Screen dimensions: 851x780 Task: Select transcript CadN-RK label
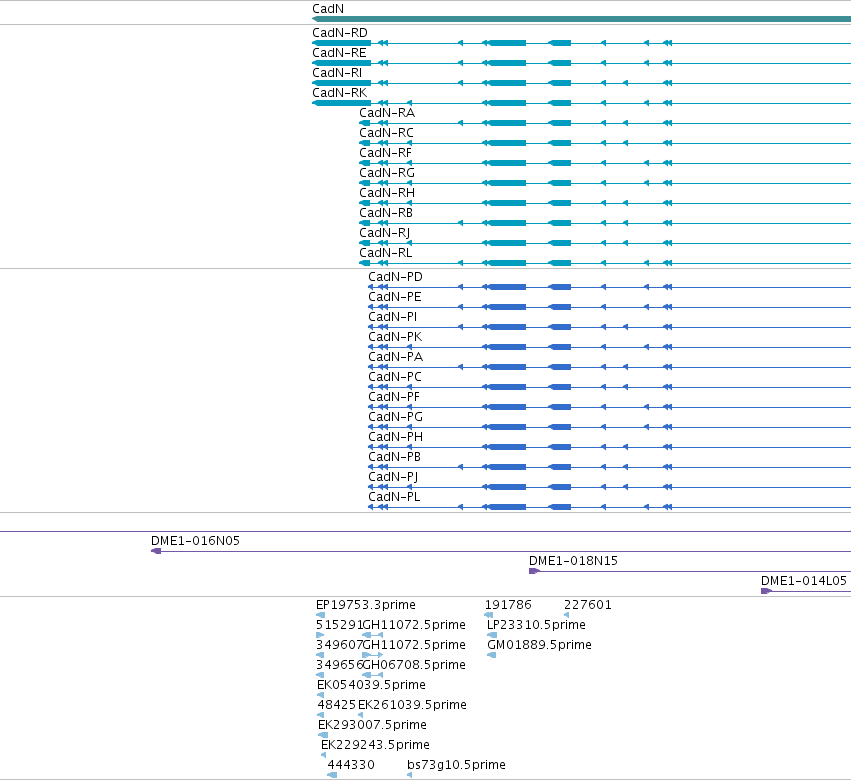pyautogui.click(x=340, y=93)
